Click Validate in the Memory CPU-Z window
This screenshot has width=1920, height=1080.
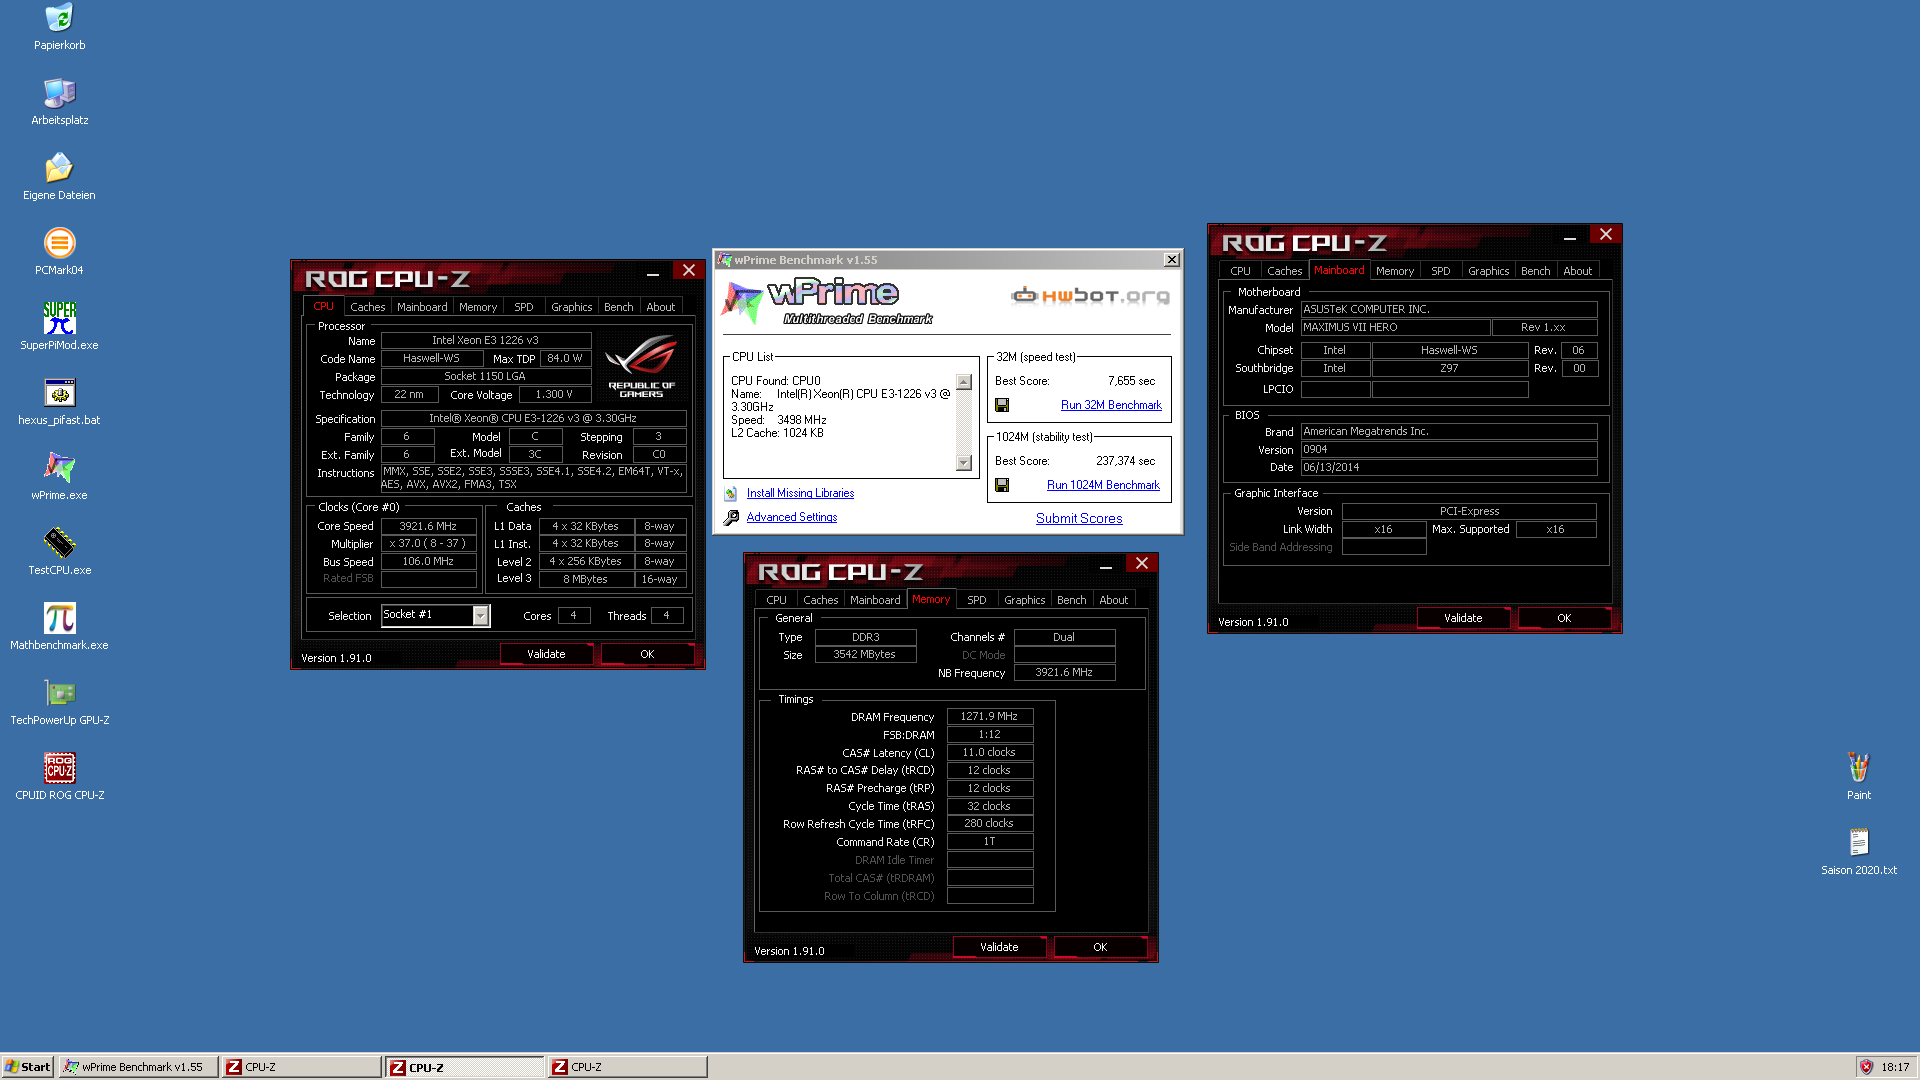(x=999, y=947)
